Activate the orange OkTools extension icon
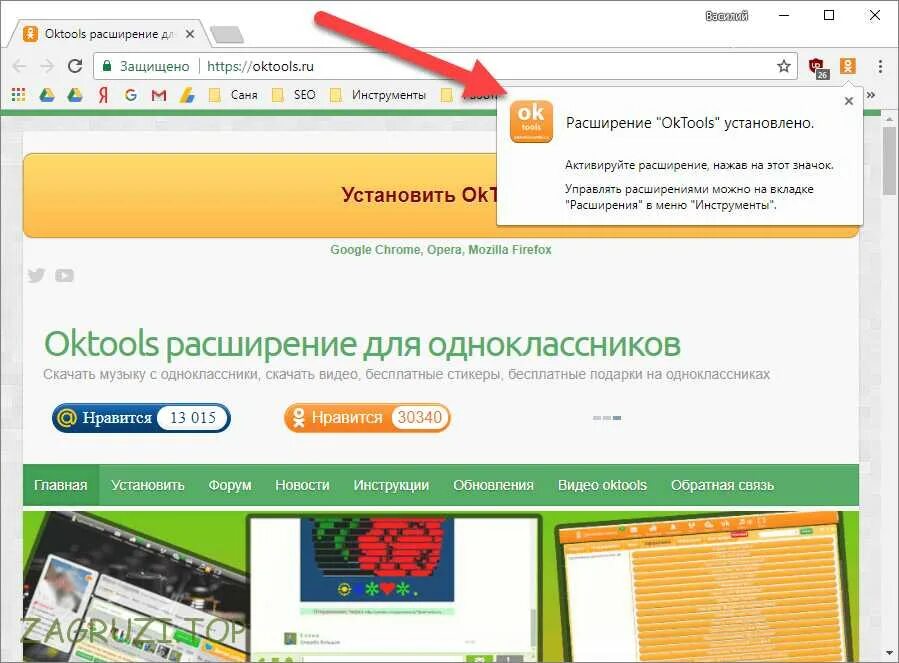Viewport: 899px width, 663px height. pos(848,66)
